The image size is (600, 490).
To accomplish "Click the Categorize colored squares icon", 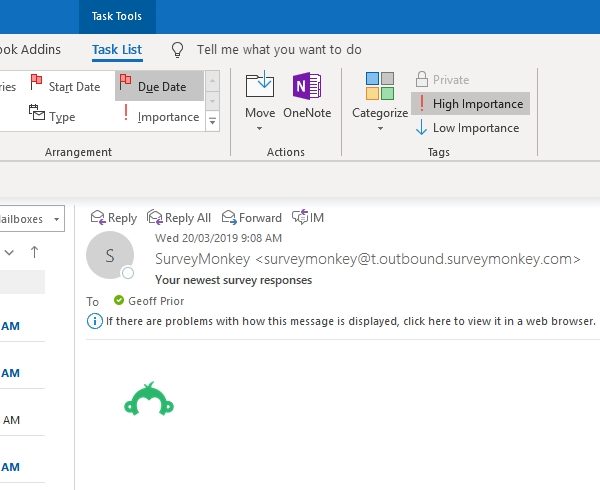I will click(x=380, y=86).
